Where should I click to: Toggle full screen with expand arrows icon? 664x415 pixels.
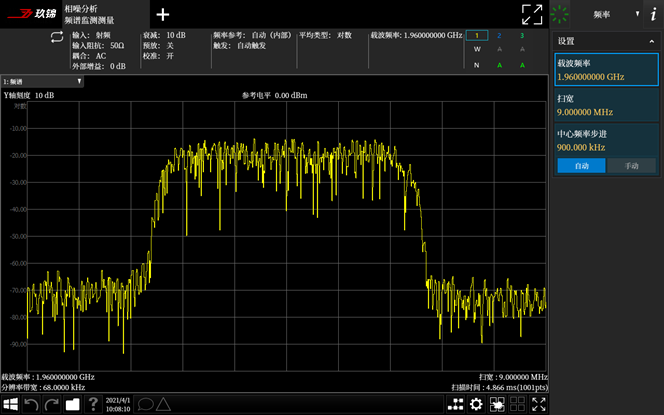pyautogui.click(x=532, y=15)
